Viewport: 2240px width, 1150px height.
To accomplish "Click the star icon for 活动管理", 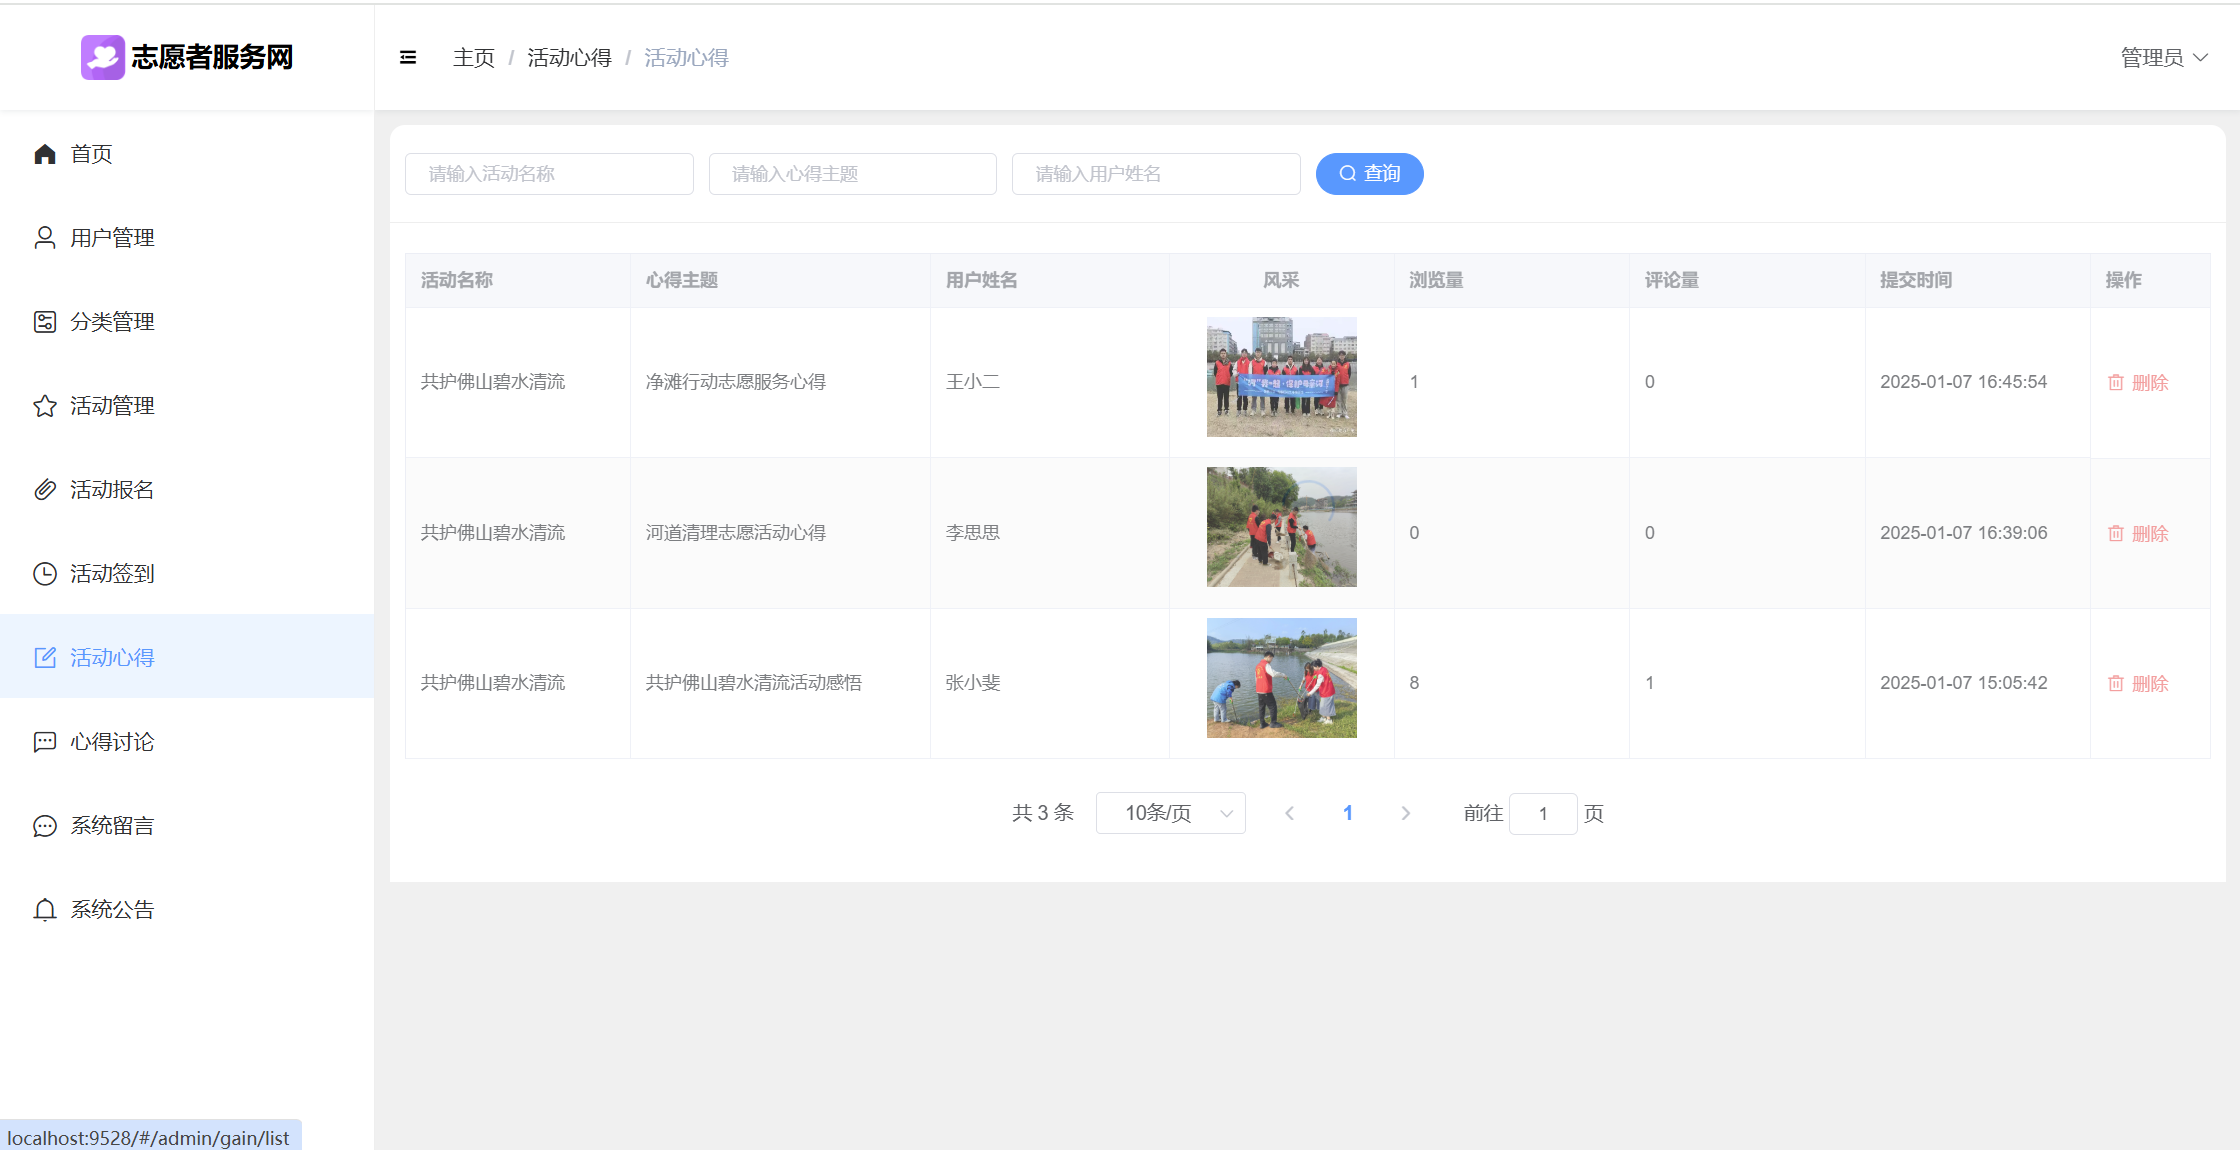I will click(x=45, y=406).
